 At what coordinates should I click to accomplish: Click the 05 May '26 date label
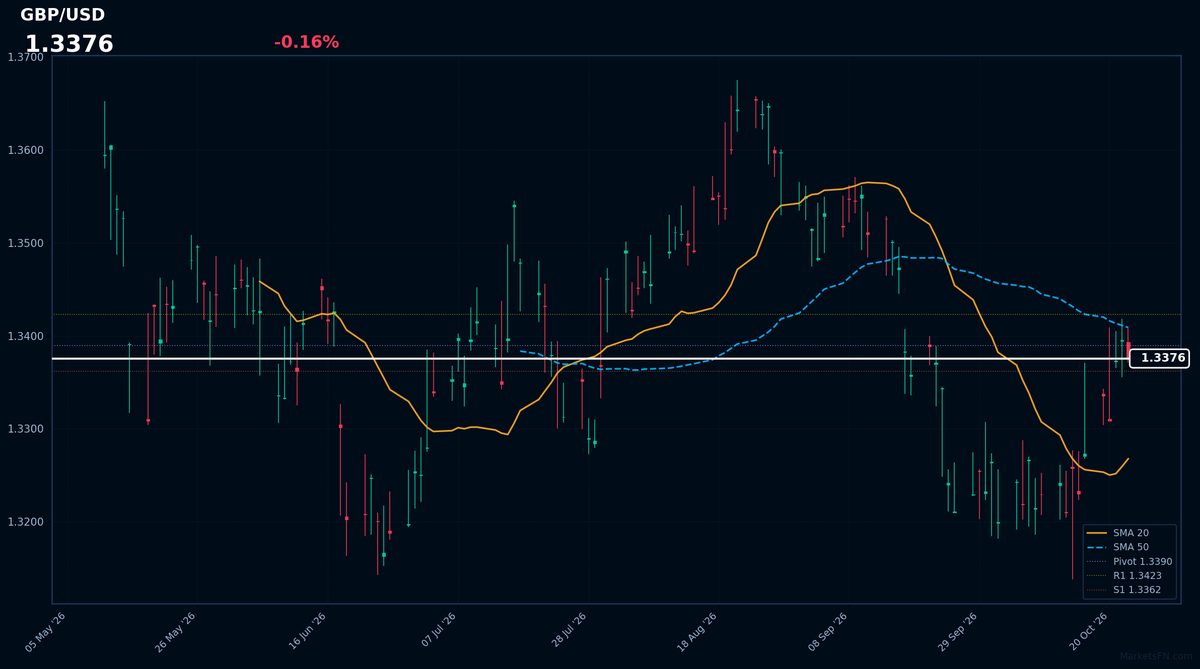point(46,632)
